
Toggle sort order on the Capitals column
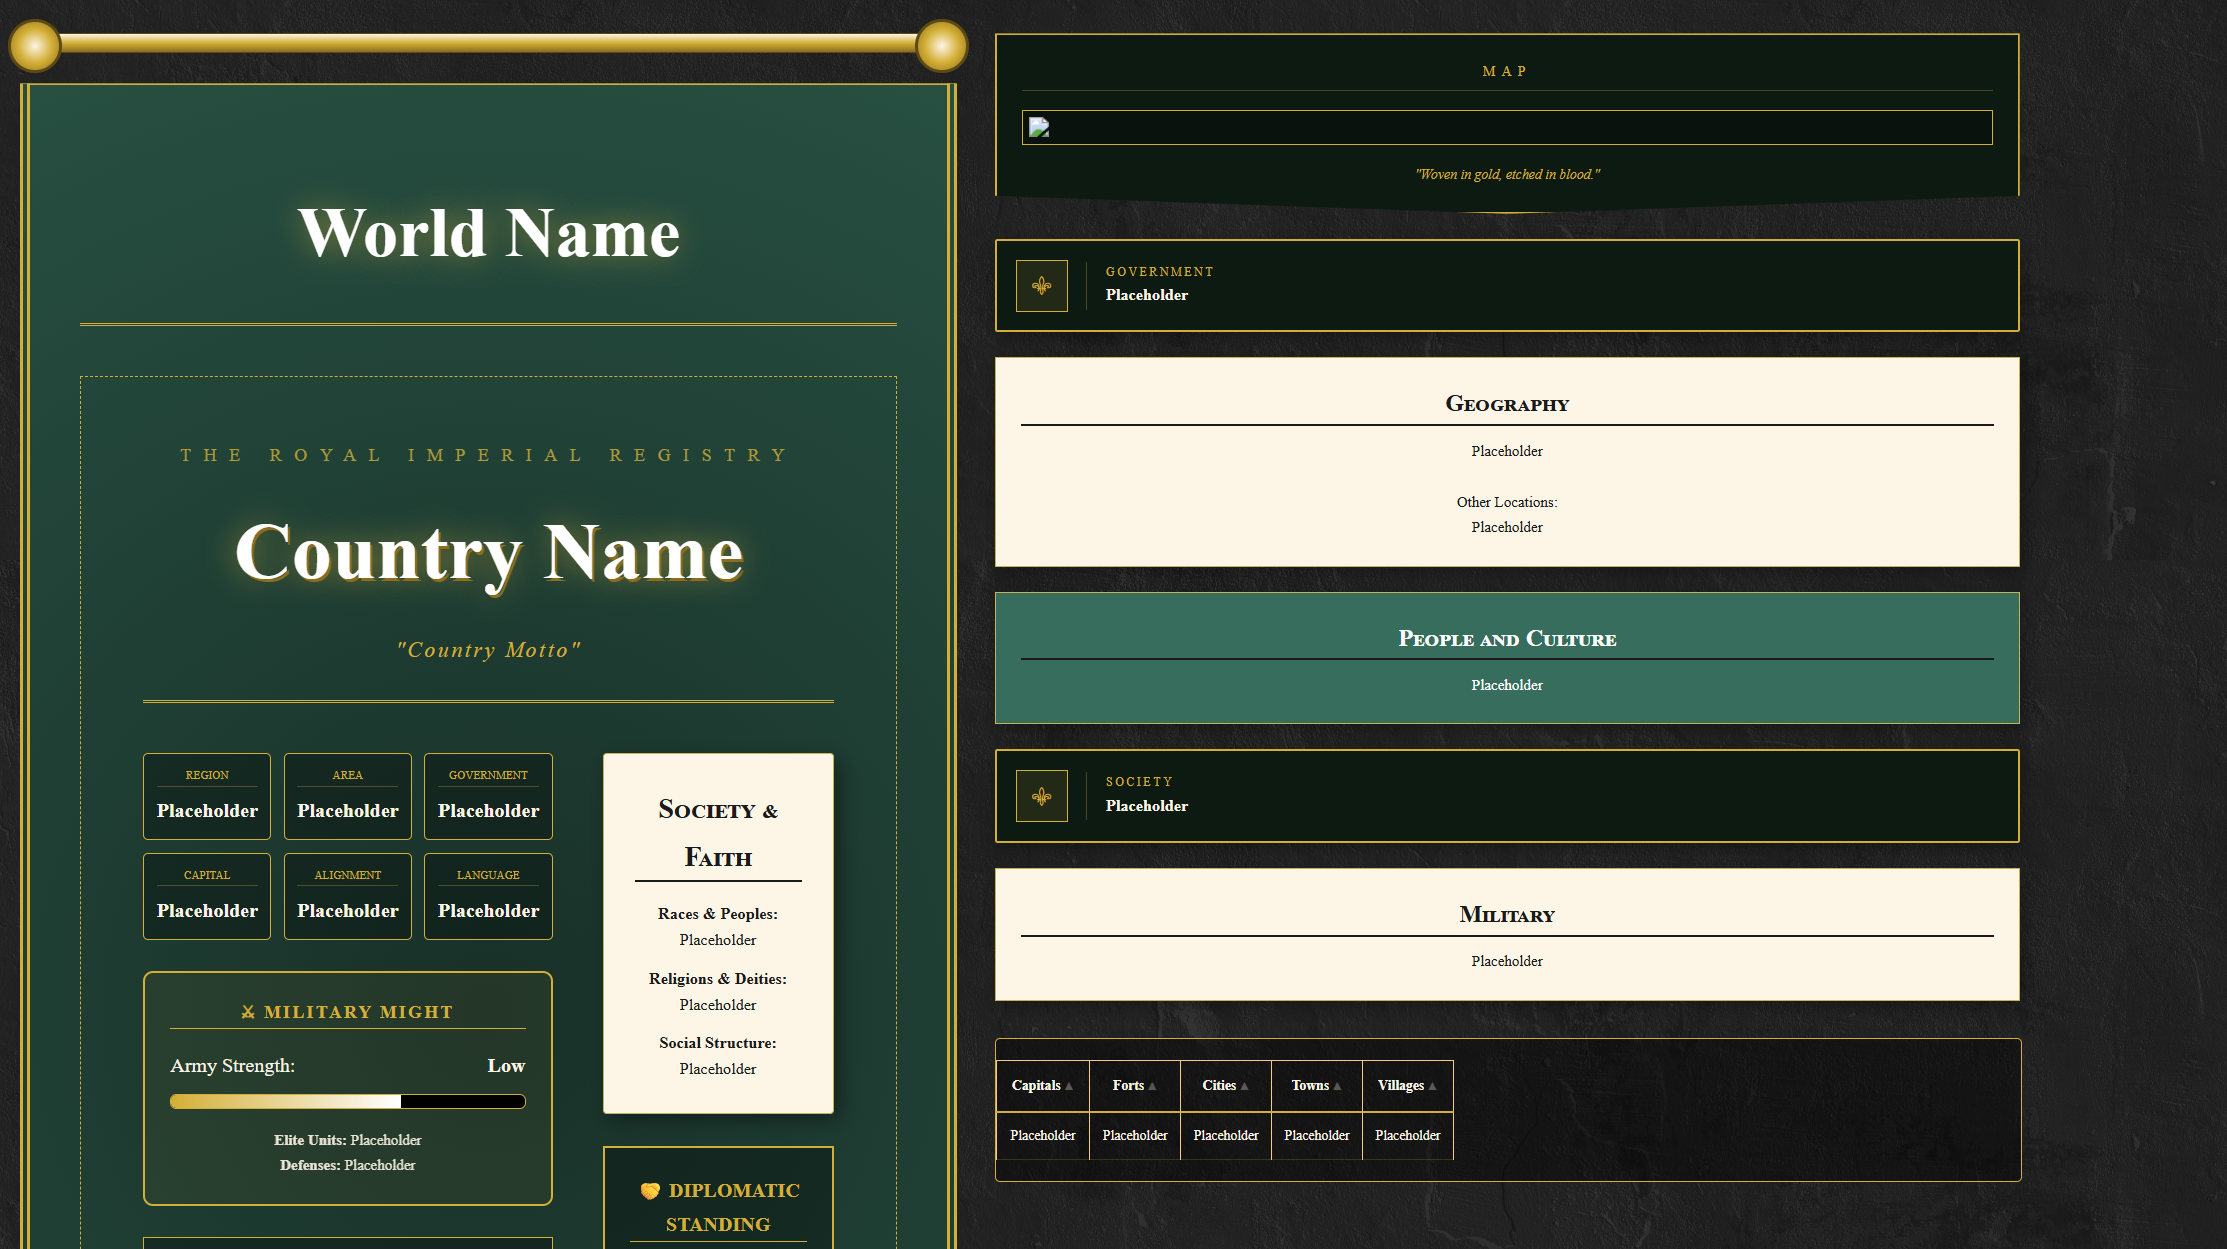point(1068,1086)
